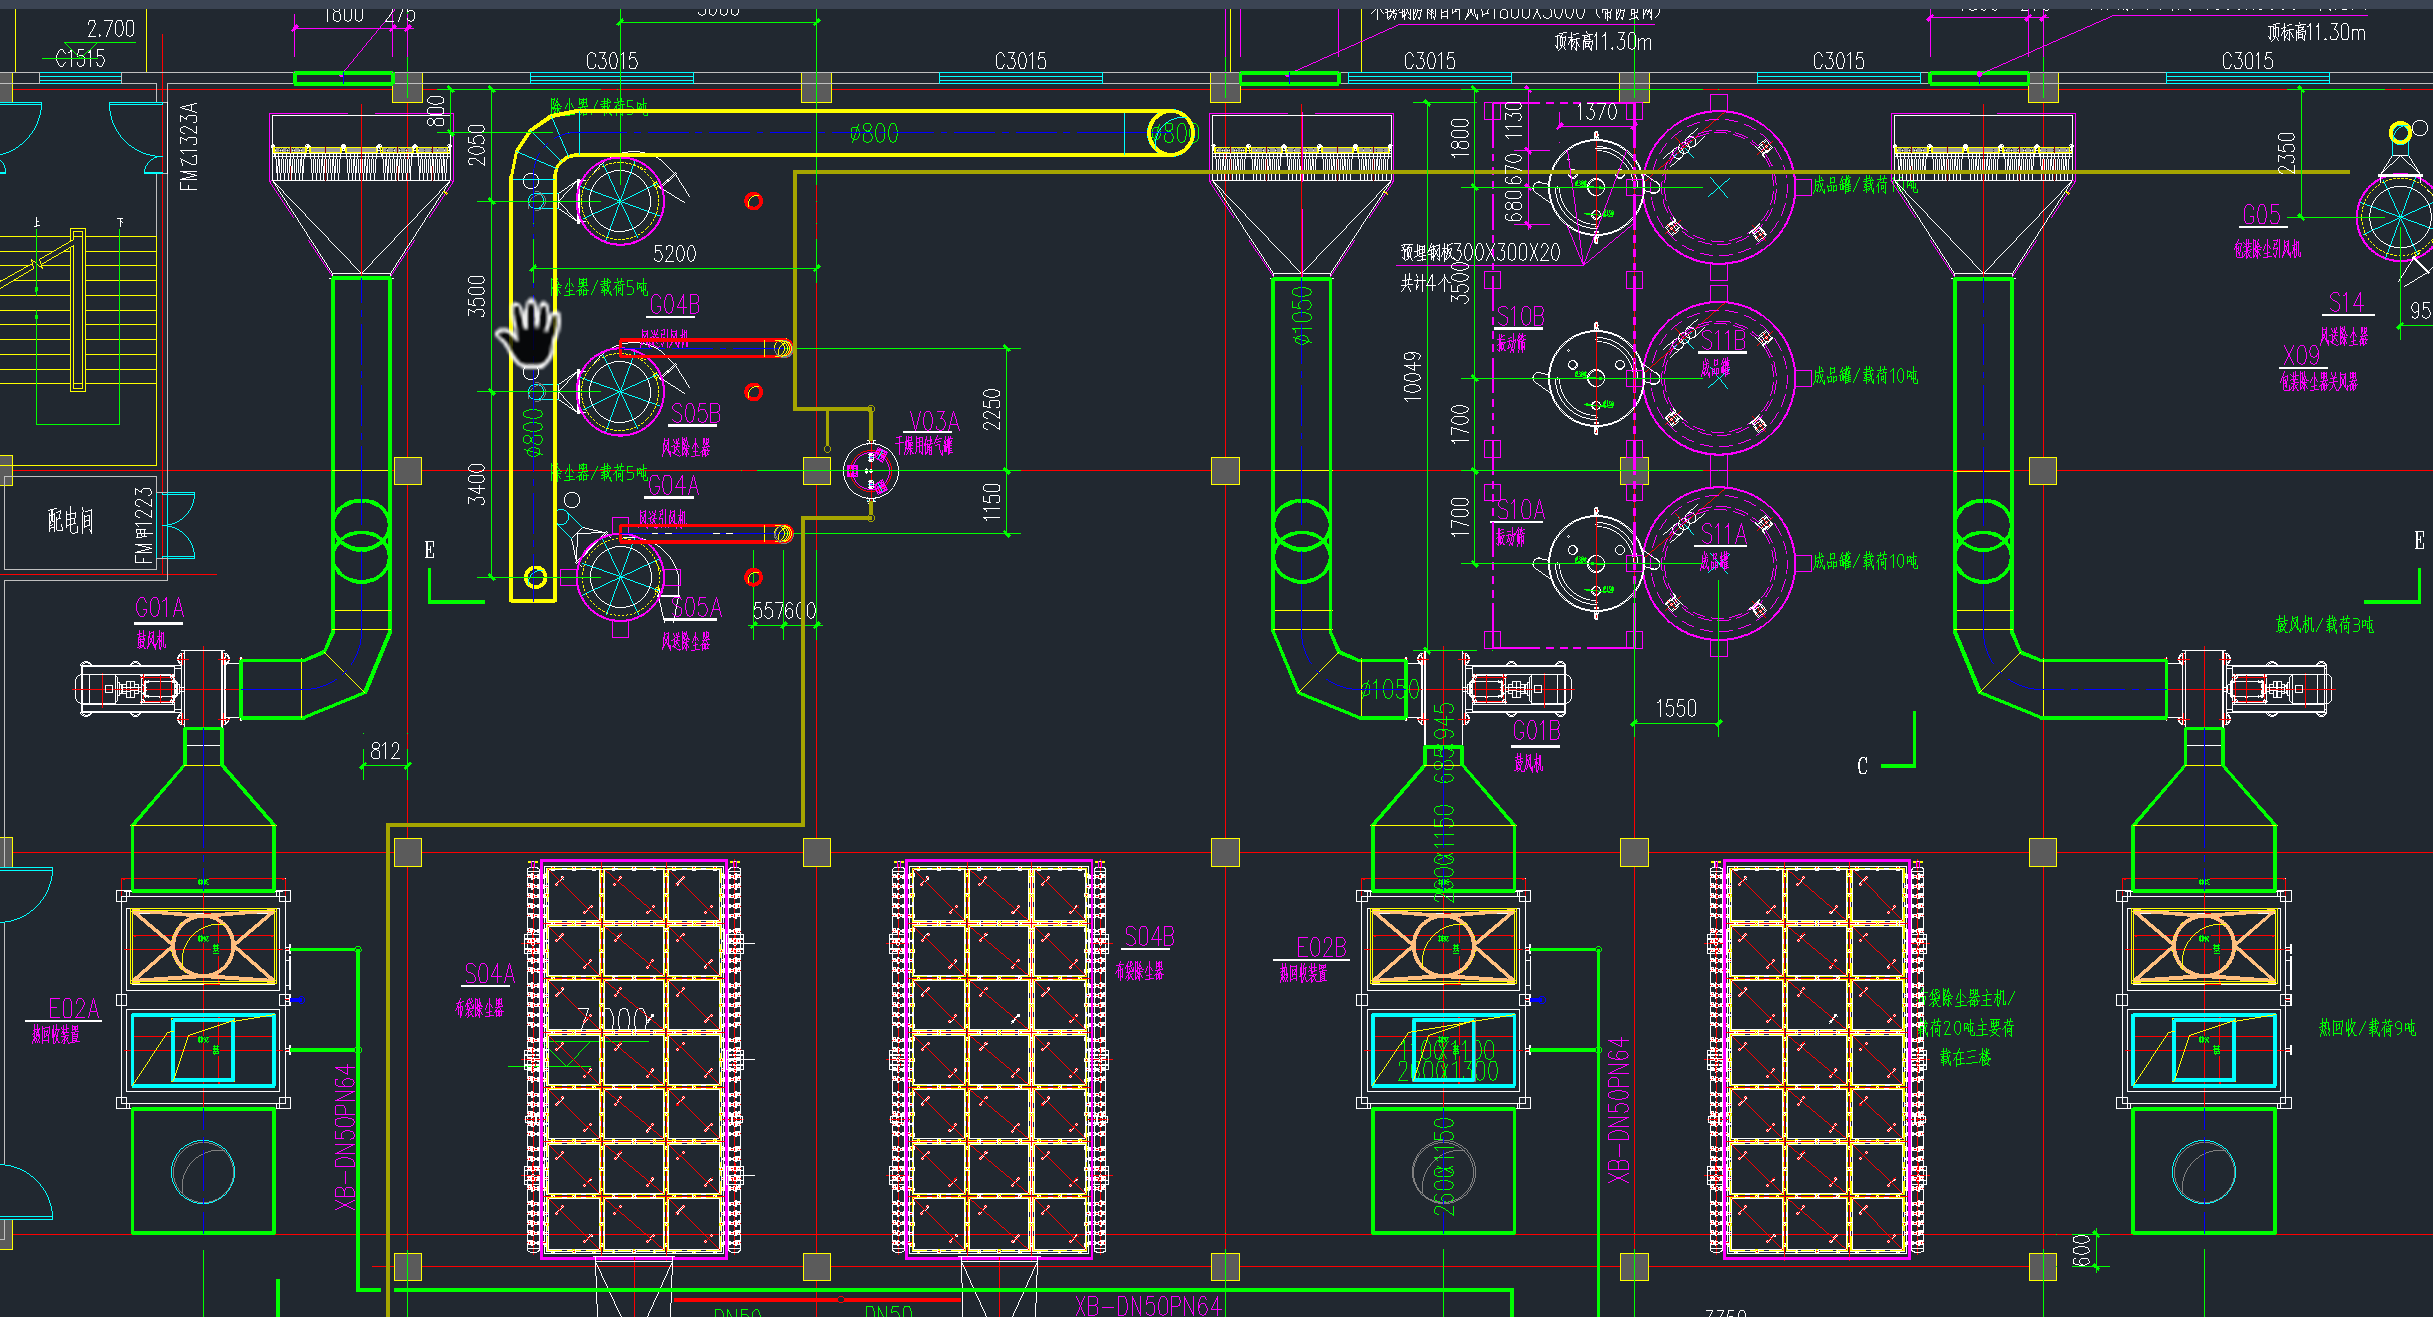Click the G01A blower label
2433x1317 pixels.
tap(159, 608)
